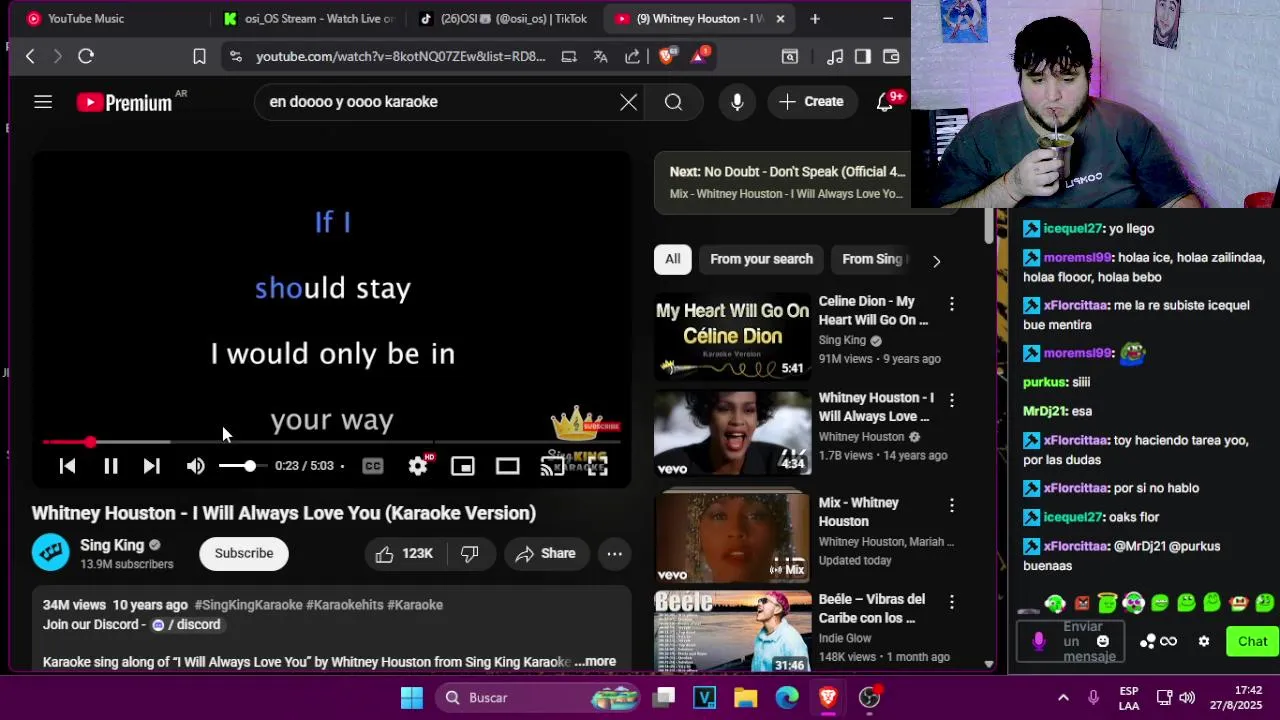1280x720 pixels.
Task: Select the From Sing King chip
Action: click(872, 259)
